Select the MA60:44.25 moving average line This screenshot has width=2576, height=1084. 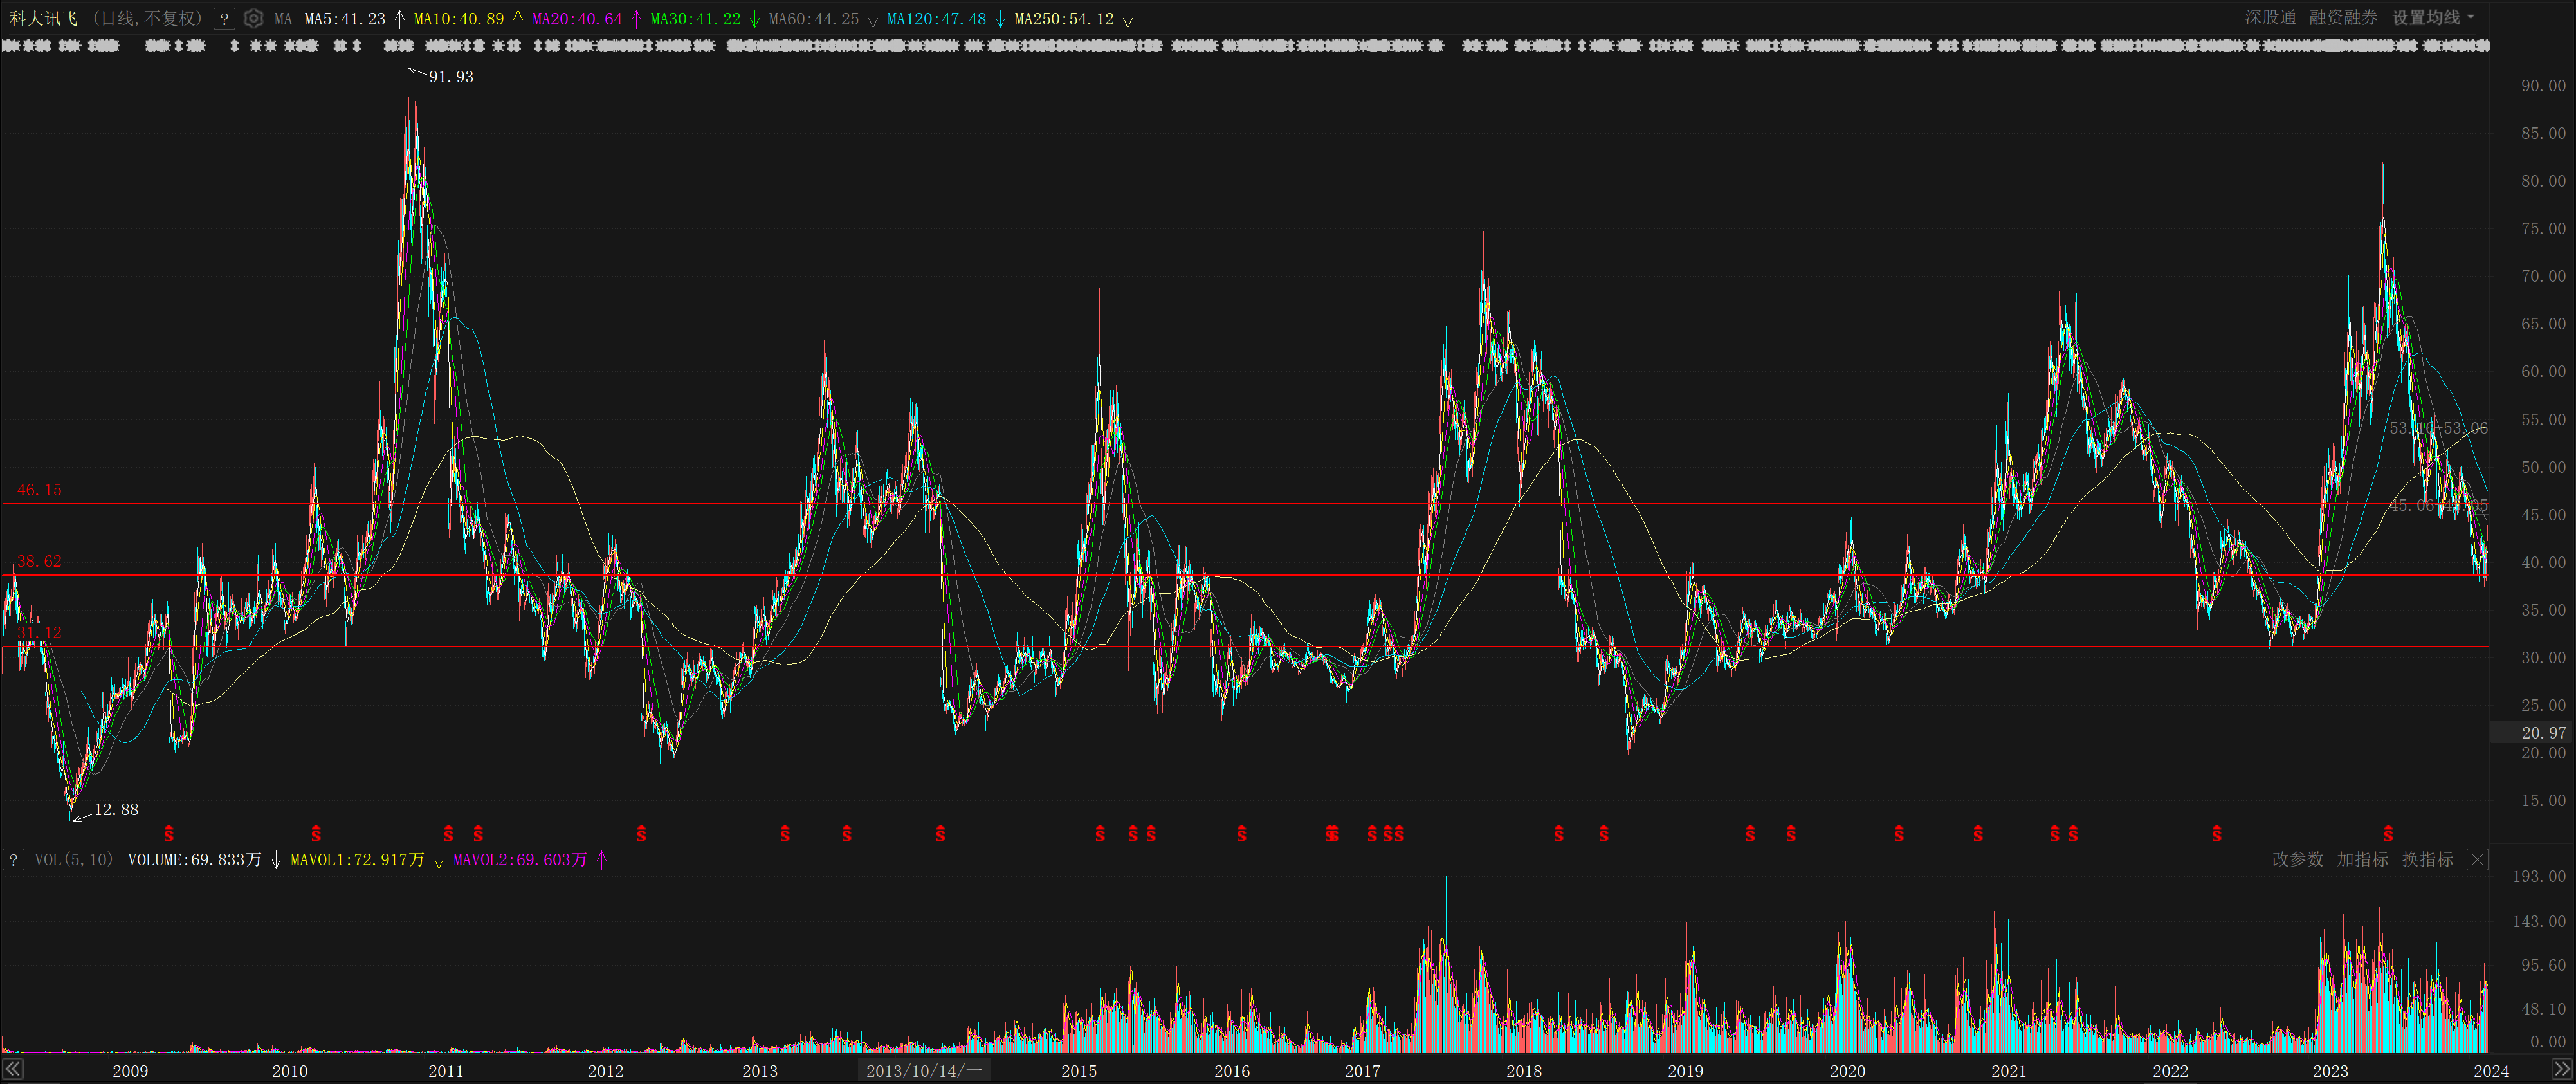(813, 19)
